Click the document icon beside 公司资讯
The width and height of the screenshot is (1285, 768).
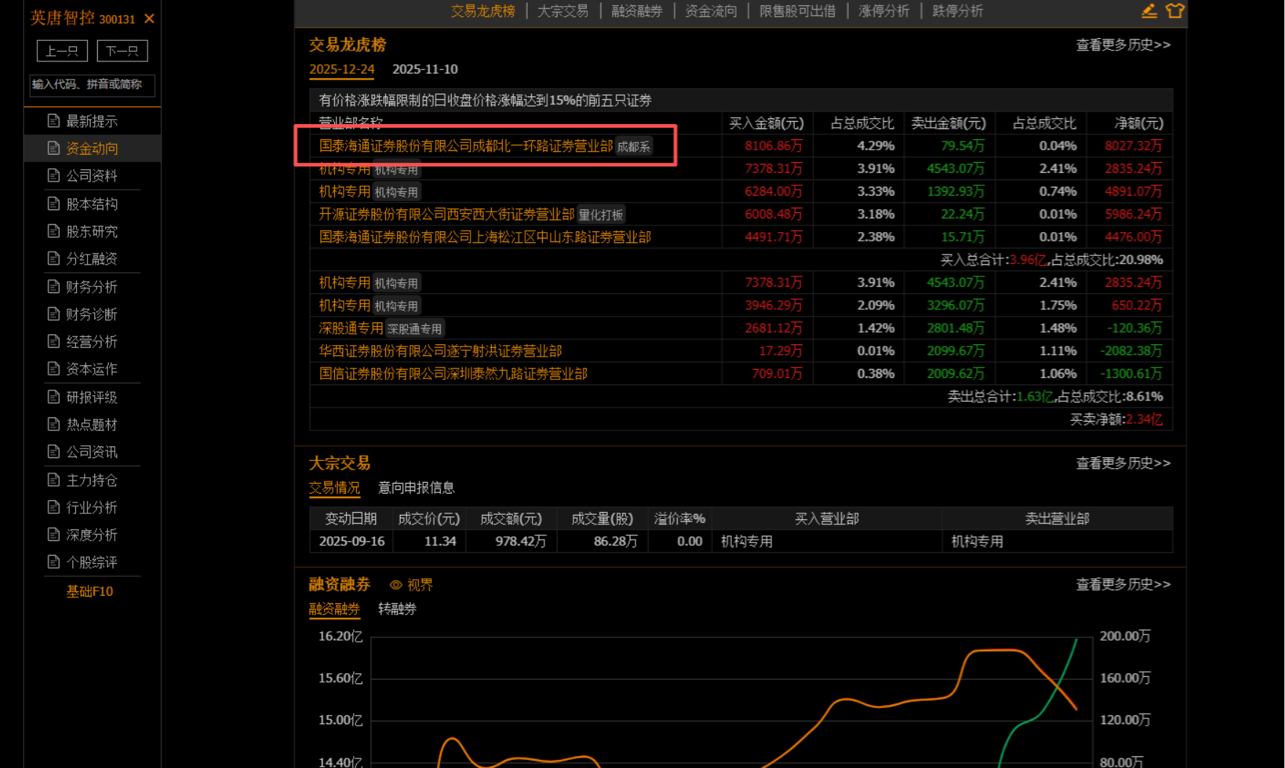(x=54, y=452)
